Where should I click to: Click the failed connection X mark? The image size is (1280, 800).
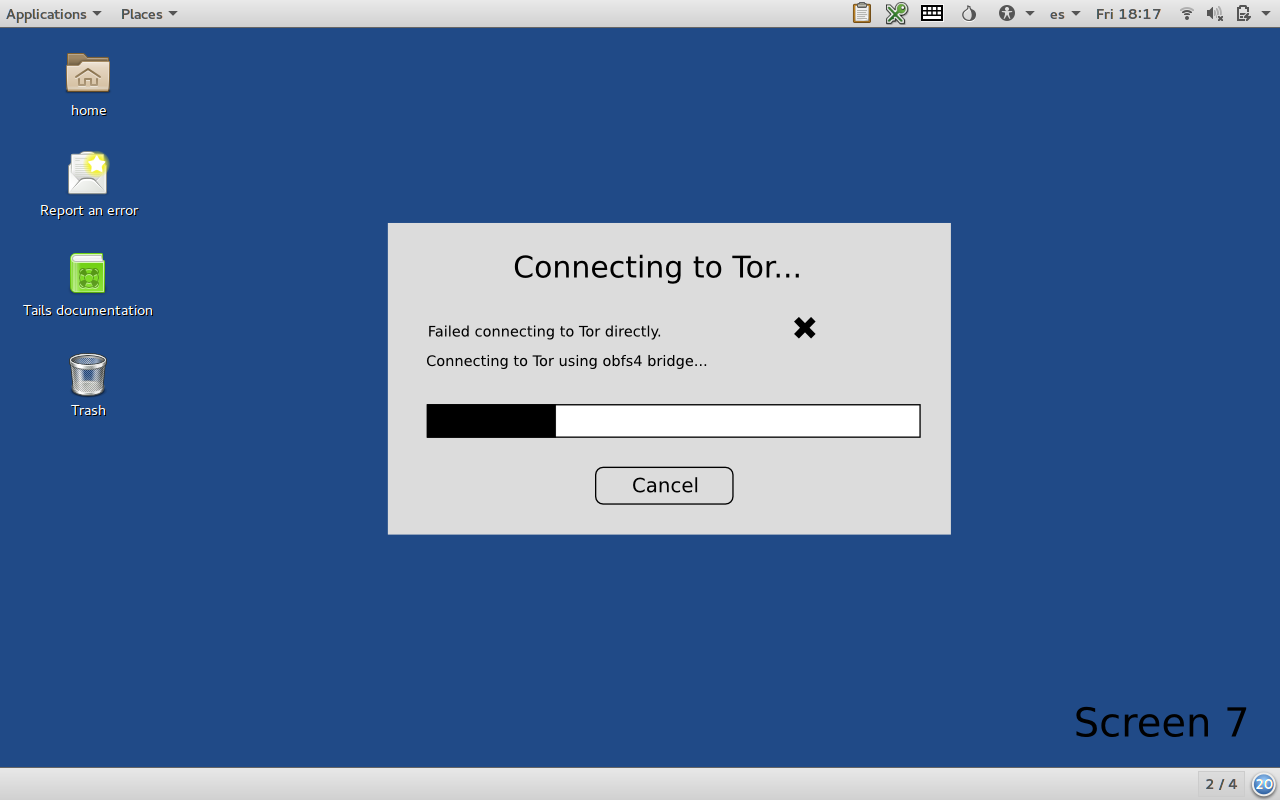coord(805,328)
